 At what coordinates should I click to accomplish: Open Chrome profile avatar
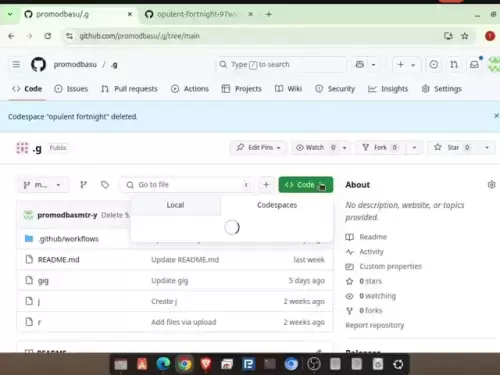tap(490, 36)
